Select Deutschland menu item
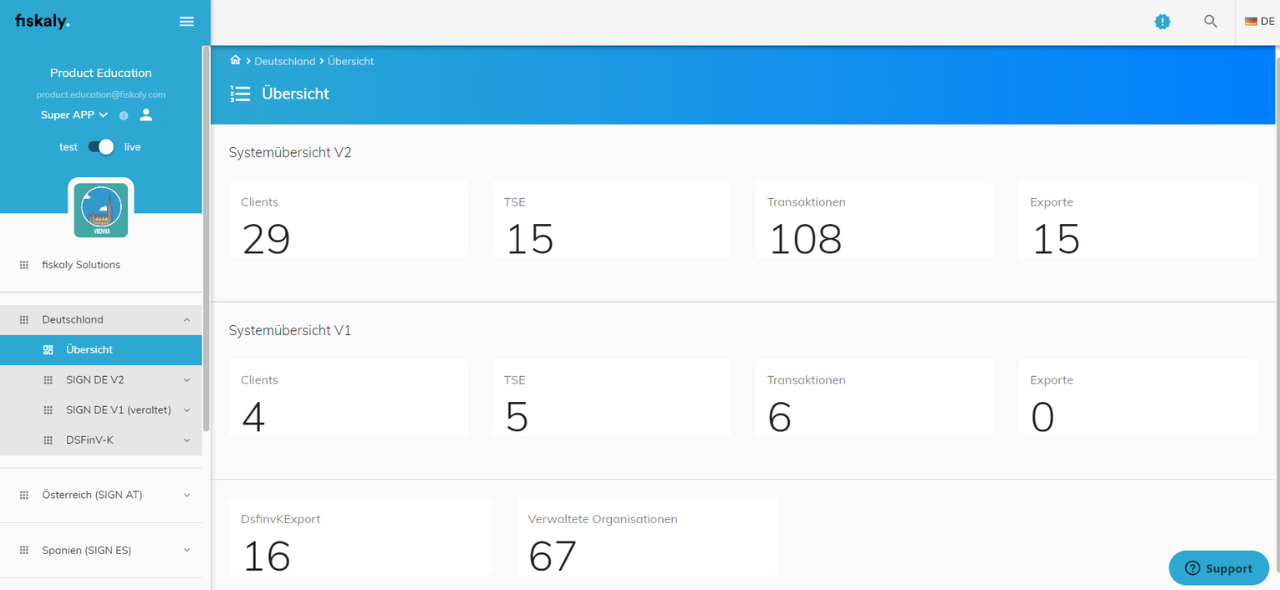The width and height of the screenshot is (1280, 590). click(101, 320)
